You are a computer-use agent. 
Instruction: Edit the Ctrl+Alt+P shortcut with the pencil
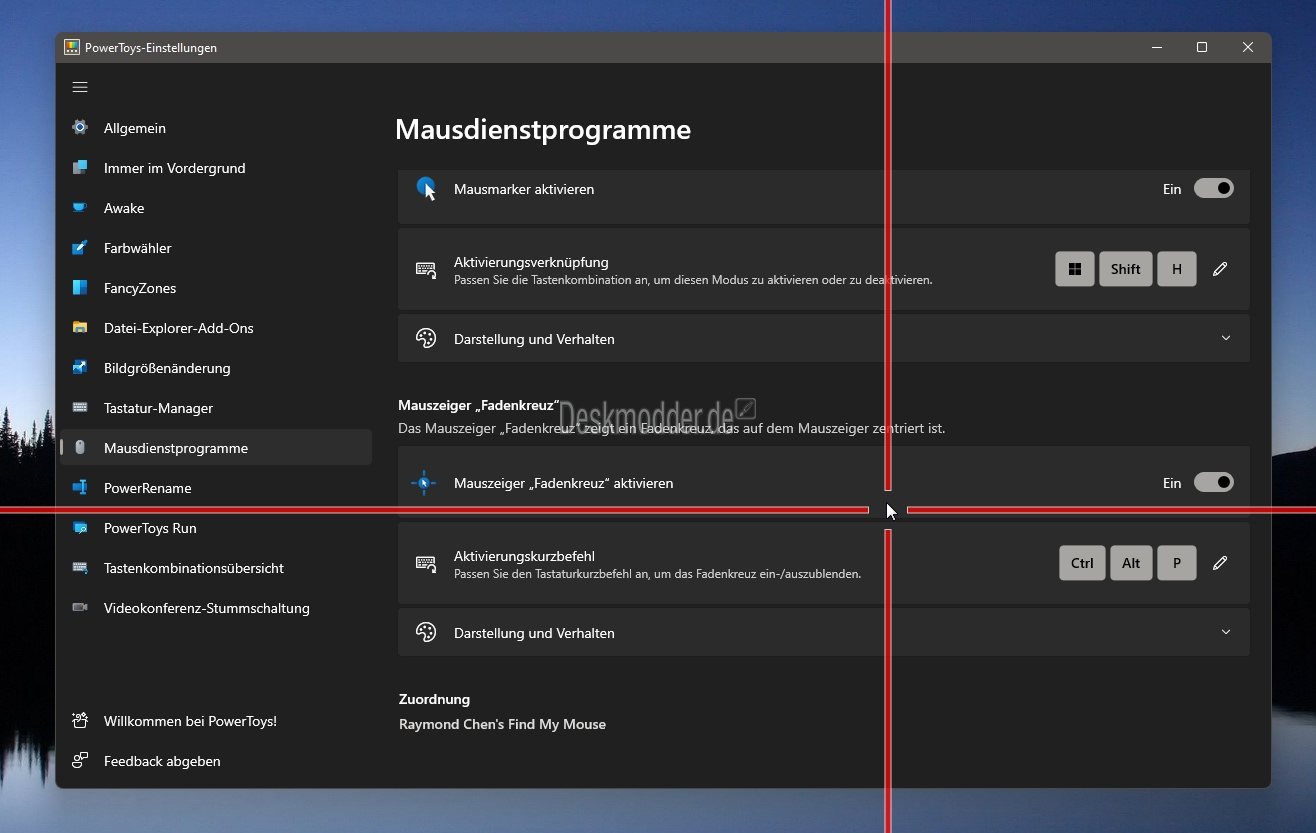[x=1220, y=563]
